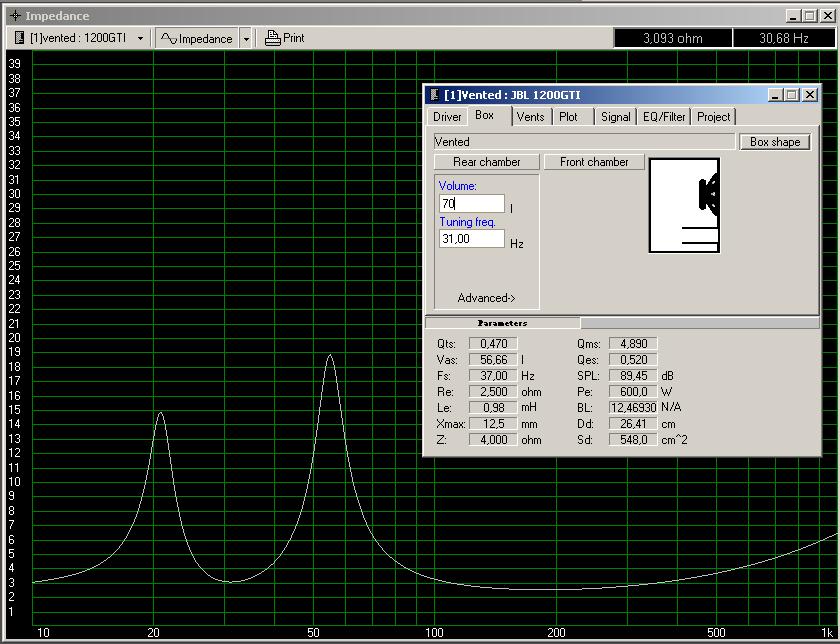Click the vented box diagram thumbnail
The width and height of the screenshot is (840, 644).
(x=684, y=205)
